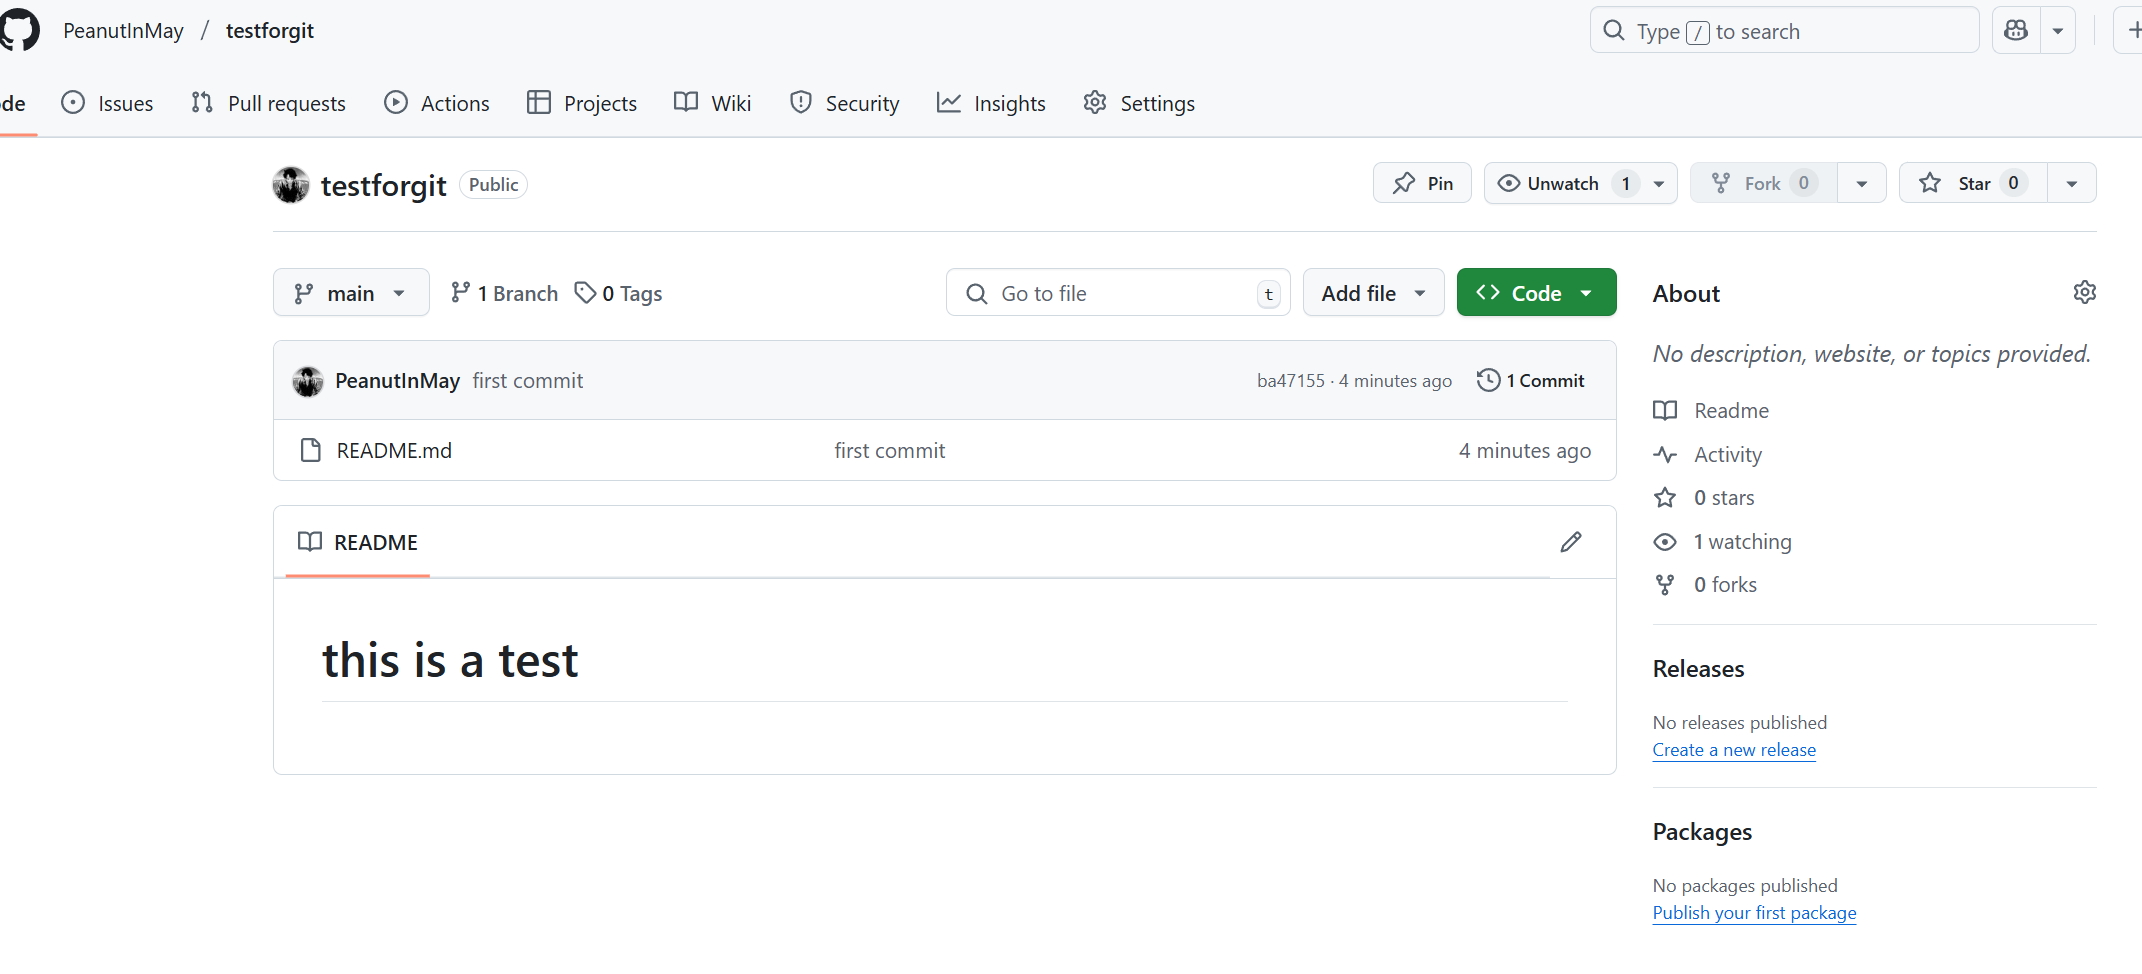Viewport: 2142px width, 974px height.
Task: Open 'first commit' message in README.md row
Action: [x=890, y=451]
